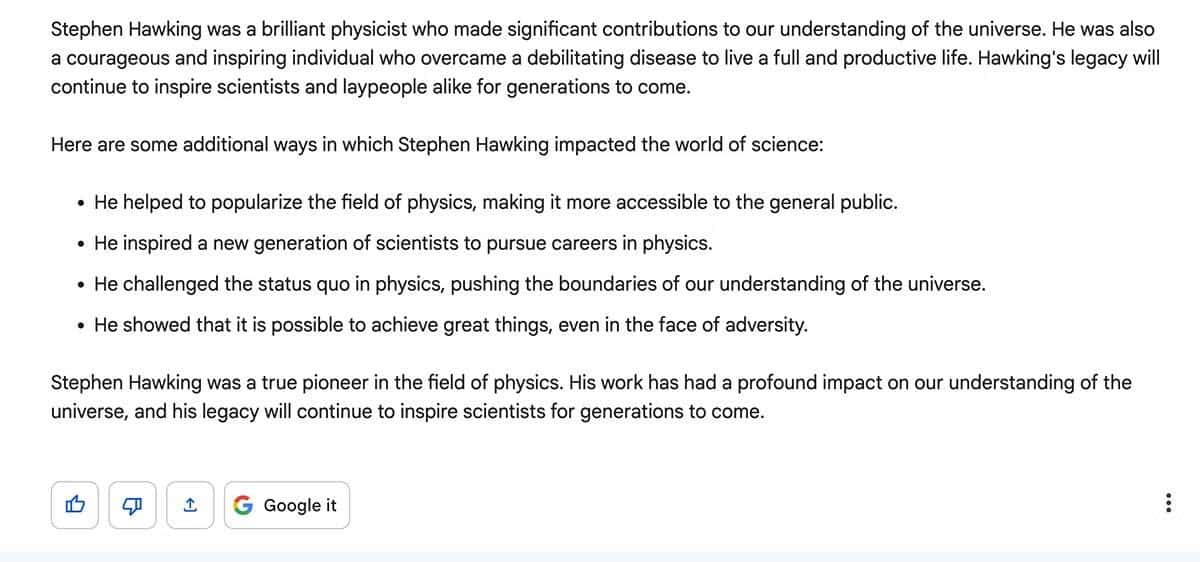Click the "Here are some additional ways" line
The width and height of the screenshot is (1200, 562).
[437, 144]
